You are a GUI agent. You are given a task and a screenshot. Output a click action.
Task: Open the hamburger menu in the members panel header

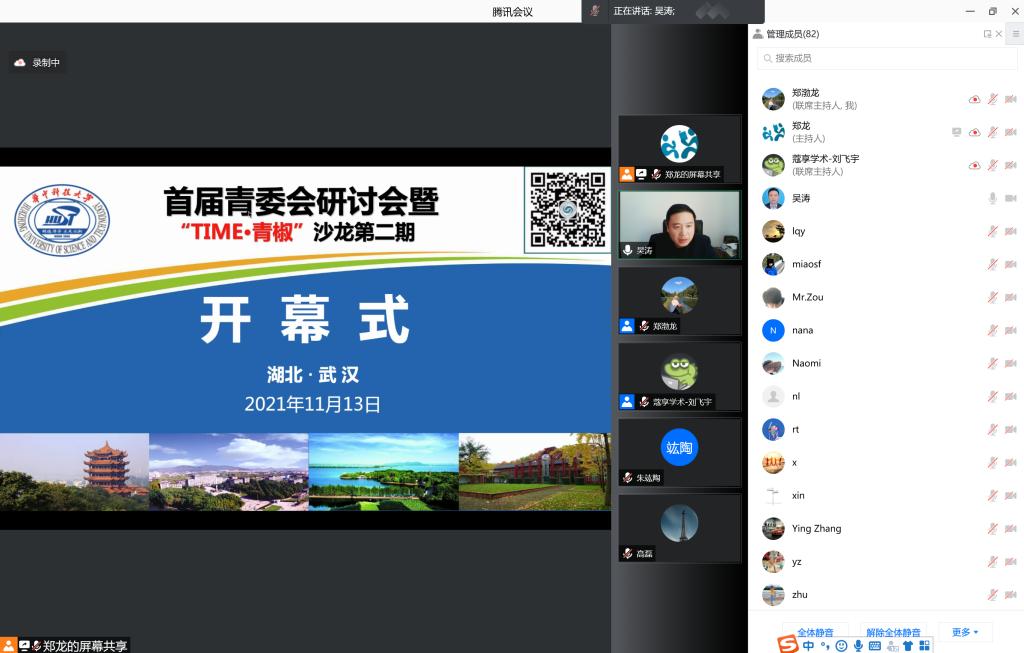tap(1016, 34)
